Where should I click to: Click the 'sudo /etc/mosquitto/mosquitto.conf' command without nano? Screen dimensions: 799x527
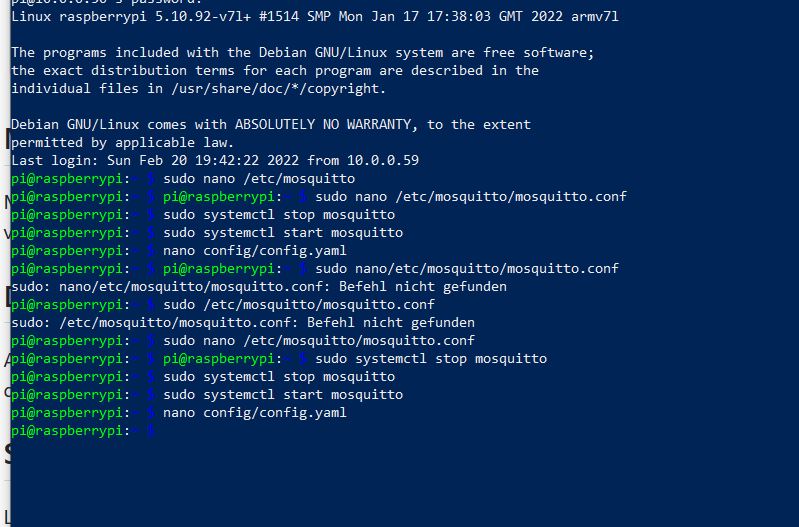tap(299, 305)
